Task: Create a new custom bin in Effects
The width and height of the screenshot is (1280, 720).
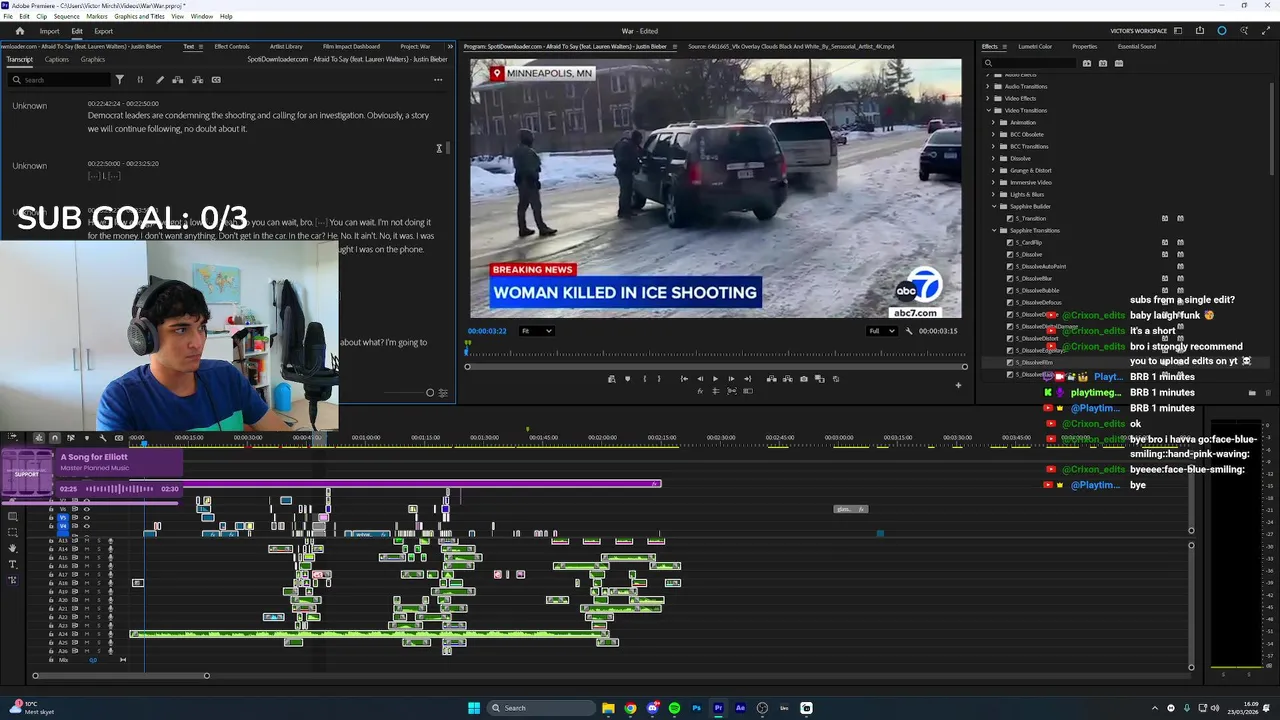Action: click(x=1252, y=393)
